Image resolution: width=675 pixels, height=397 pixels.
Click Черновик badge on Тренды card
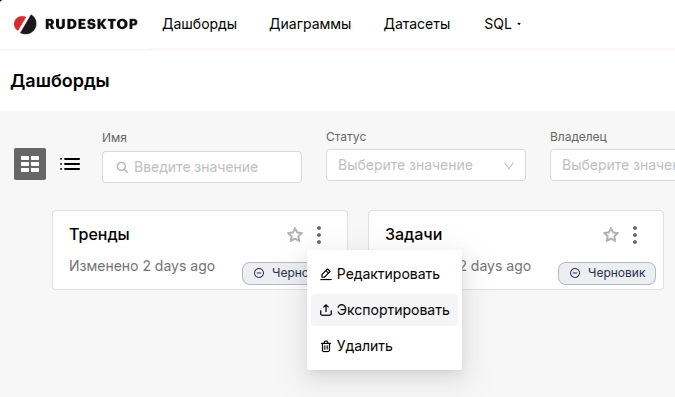tap(275, 273)
